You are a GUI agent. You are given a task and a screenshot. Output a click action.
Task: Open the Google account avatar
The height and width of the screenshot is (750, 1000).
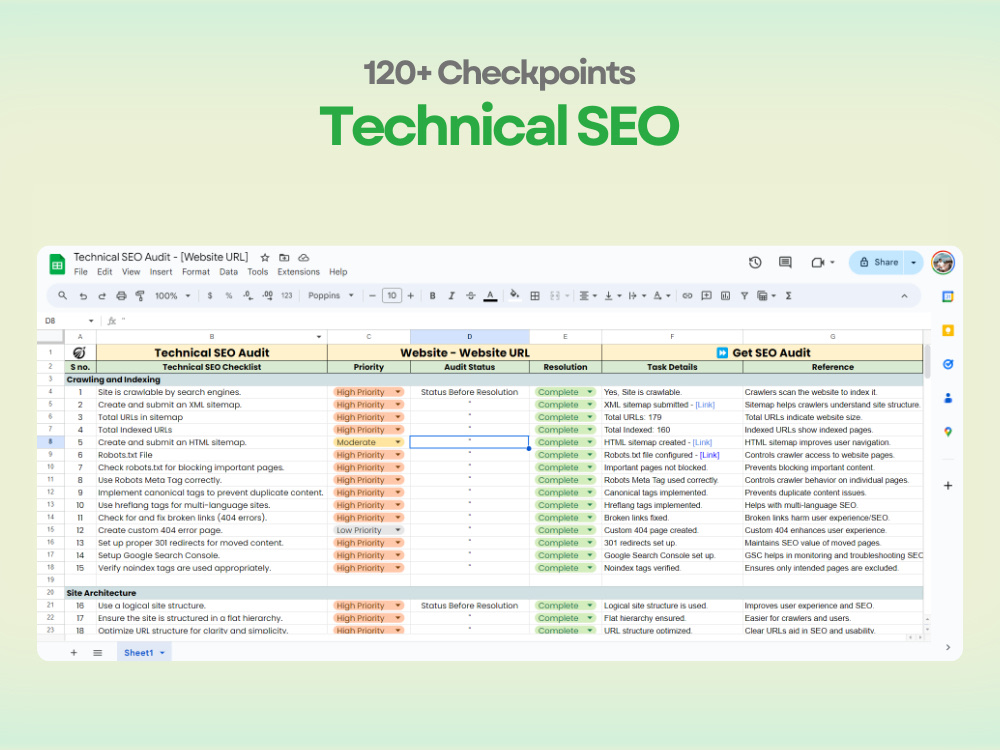point(943,262)
